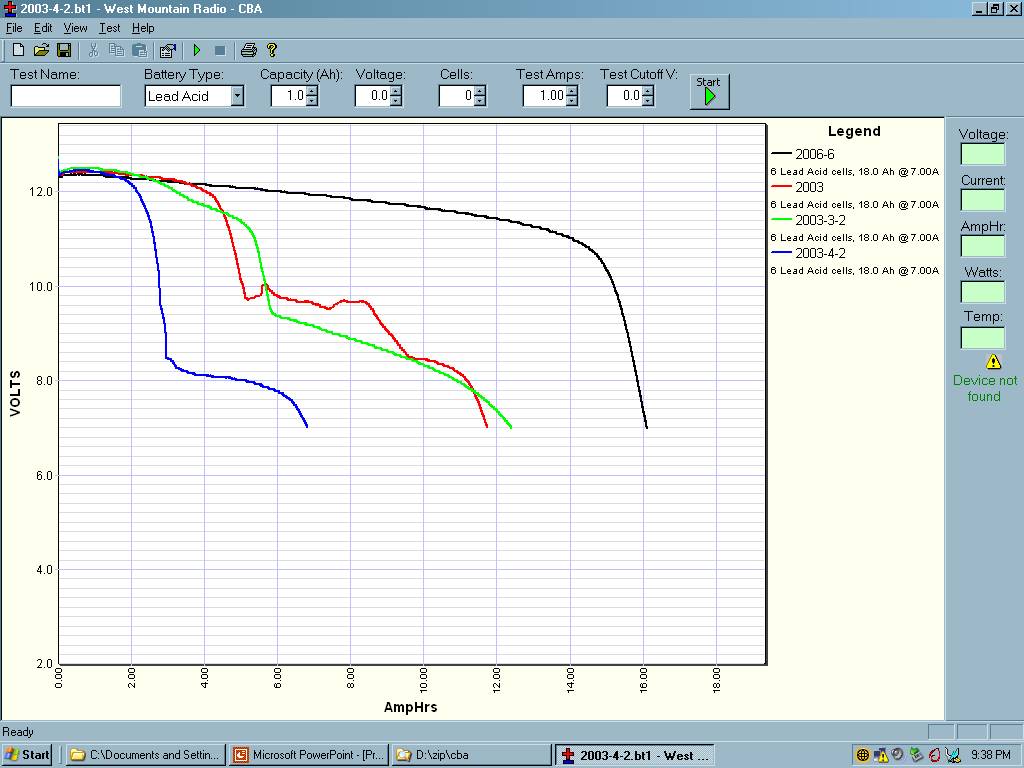
Task: Select the red 2003 legend entry
Action: 797,187
